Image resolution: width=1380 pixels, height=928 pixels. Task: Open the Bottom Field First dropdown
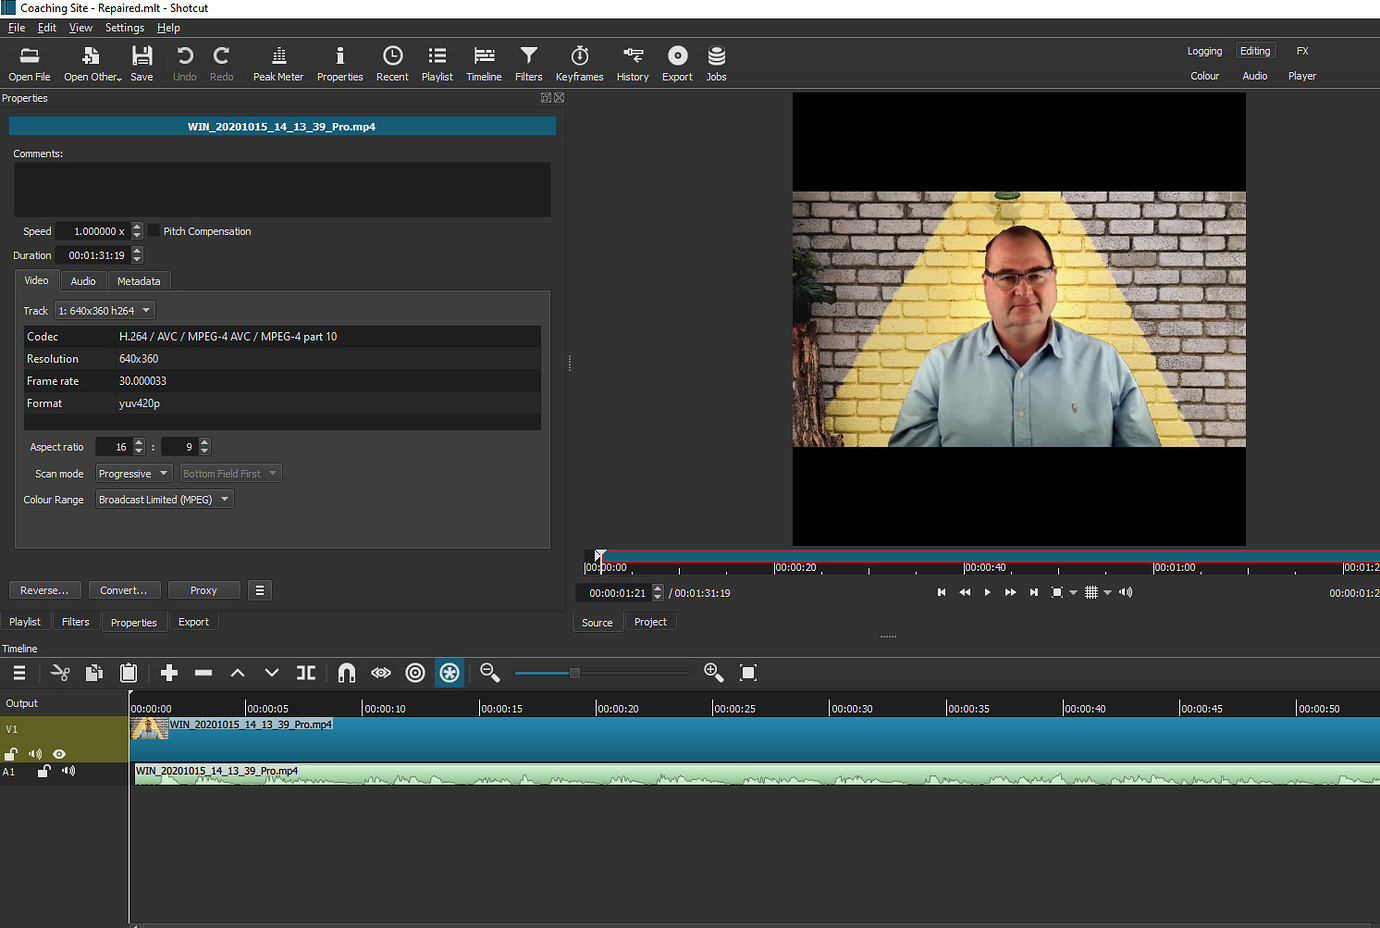[230, 474]
